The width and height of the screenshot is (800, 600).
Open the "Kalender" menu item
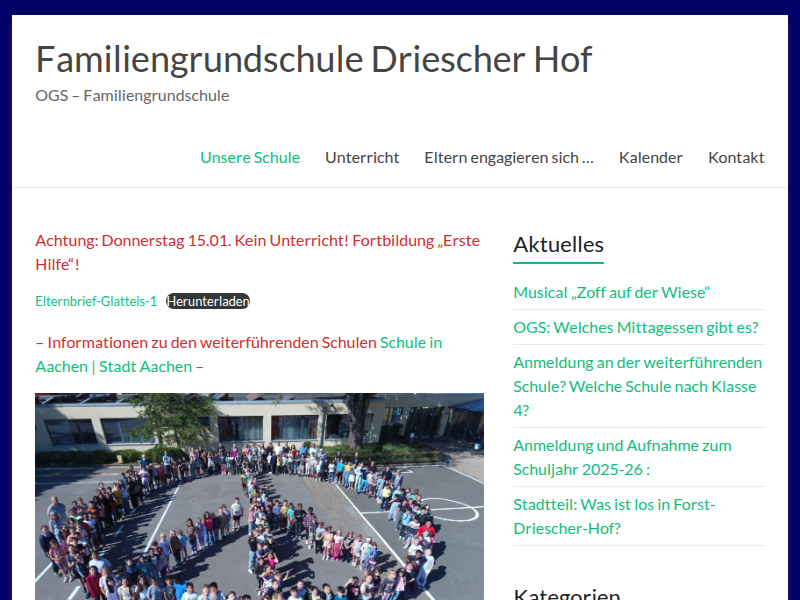pyautogui.click(x=651, y=157)
